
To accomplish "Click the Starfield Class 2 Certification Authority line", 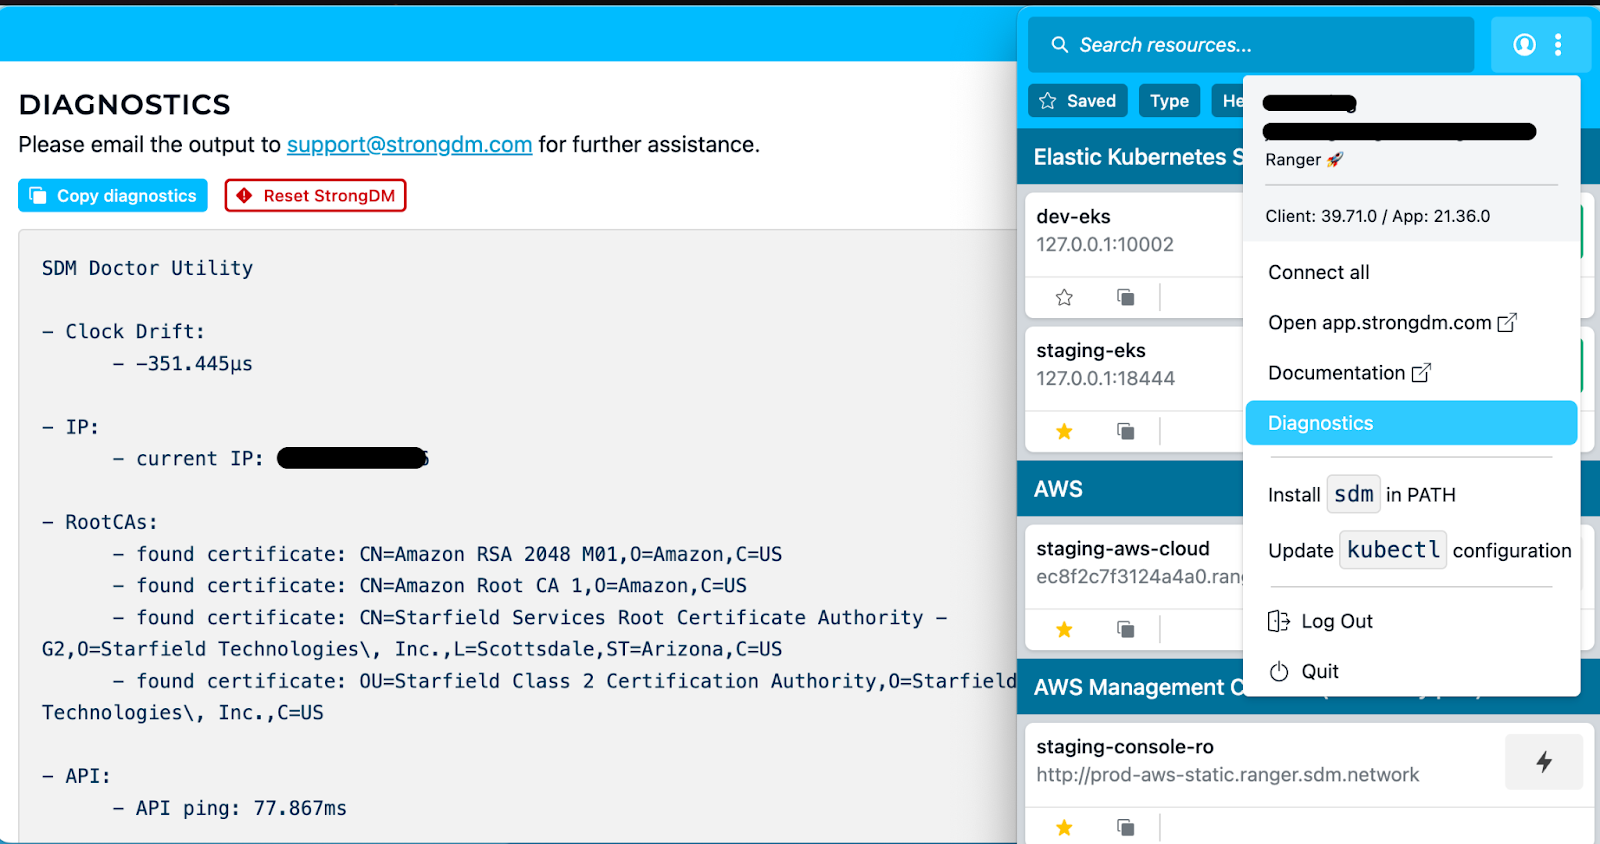I will click(529, 697).
